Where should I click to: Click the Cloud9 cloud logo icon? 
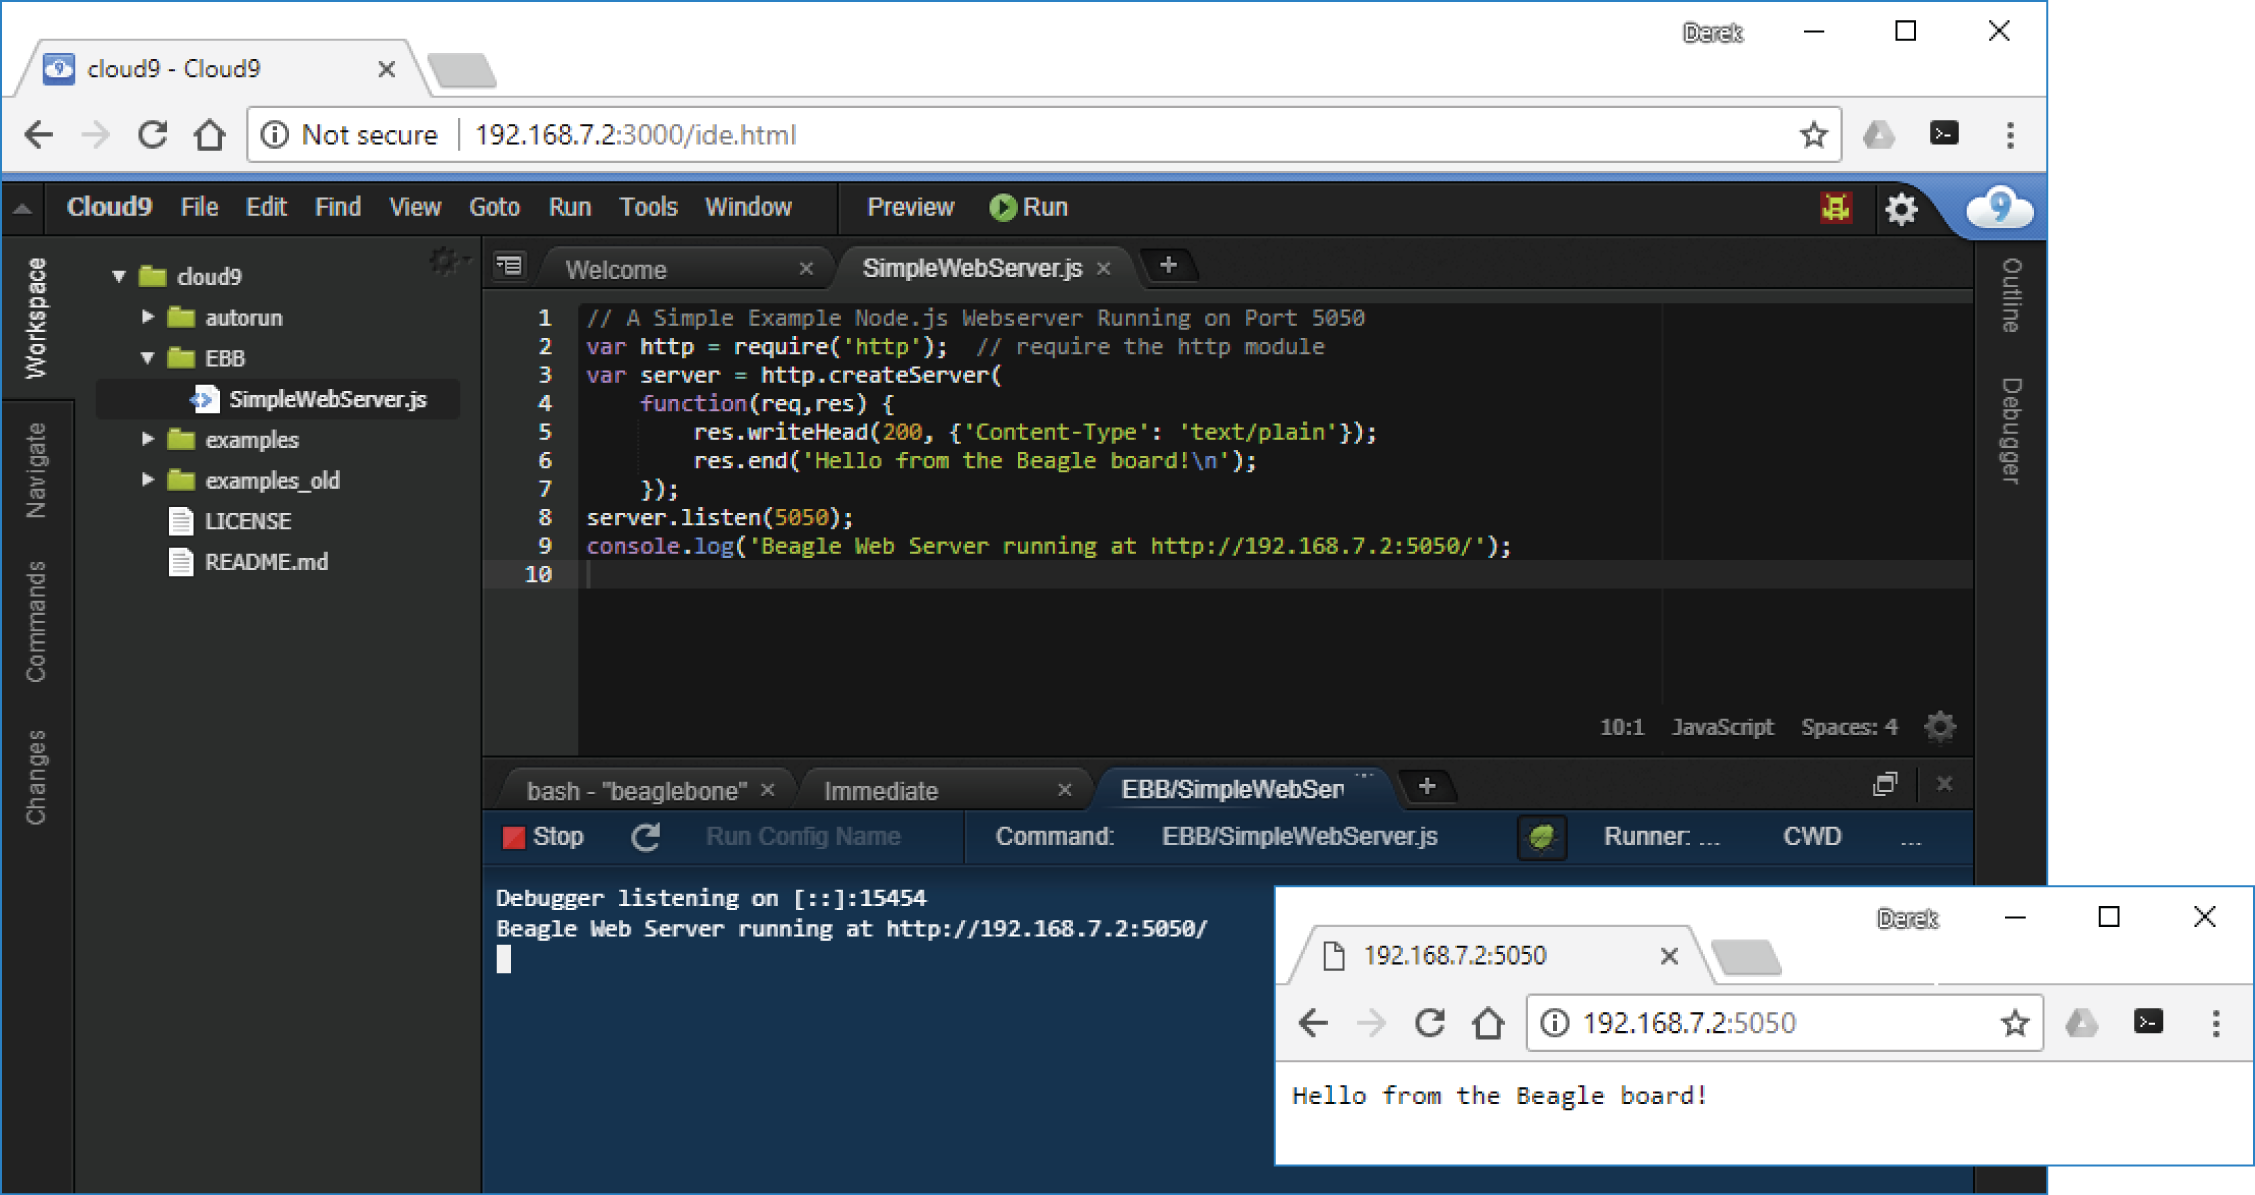click(x=1997, y=208)
